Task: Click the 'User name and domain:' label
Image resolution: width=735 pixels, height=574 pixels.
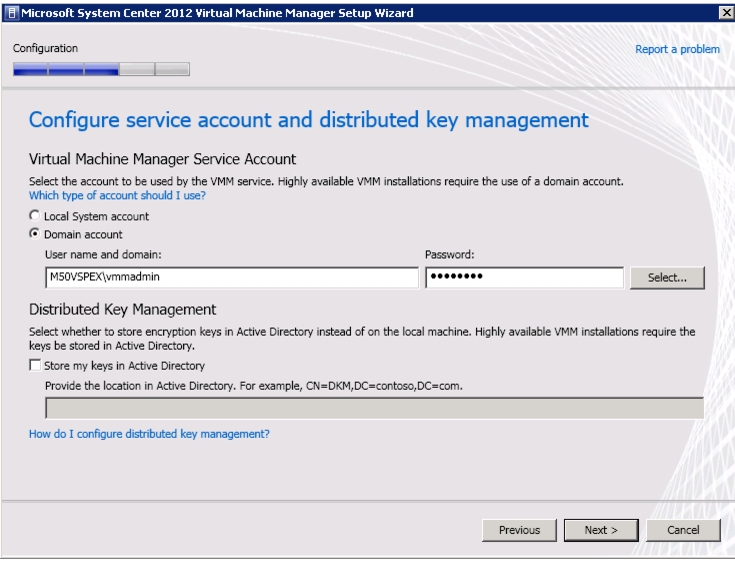Action: click(103, 254)
